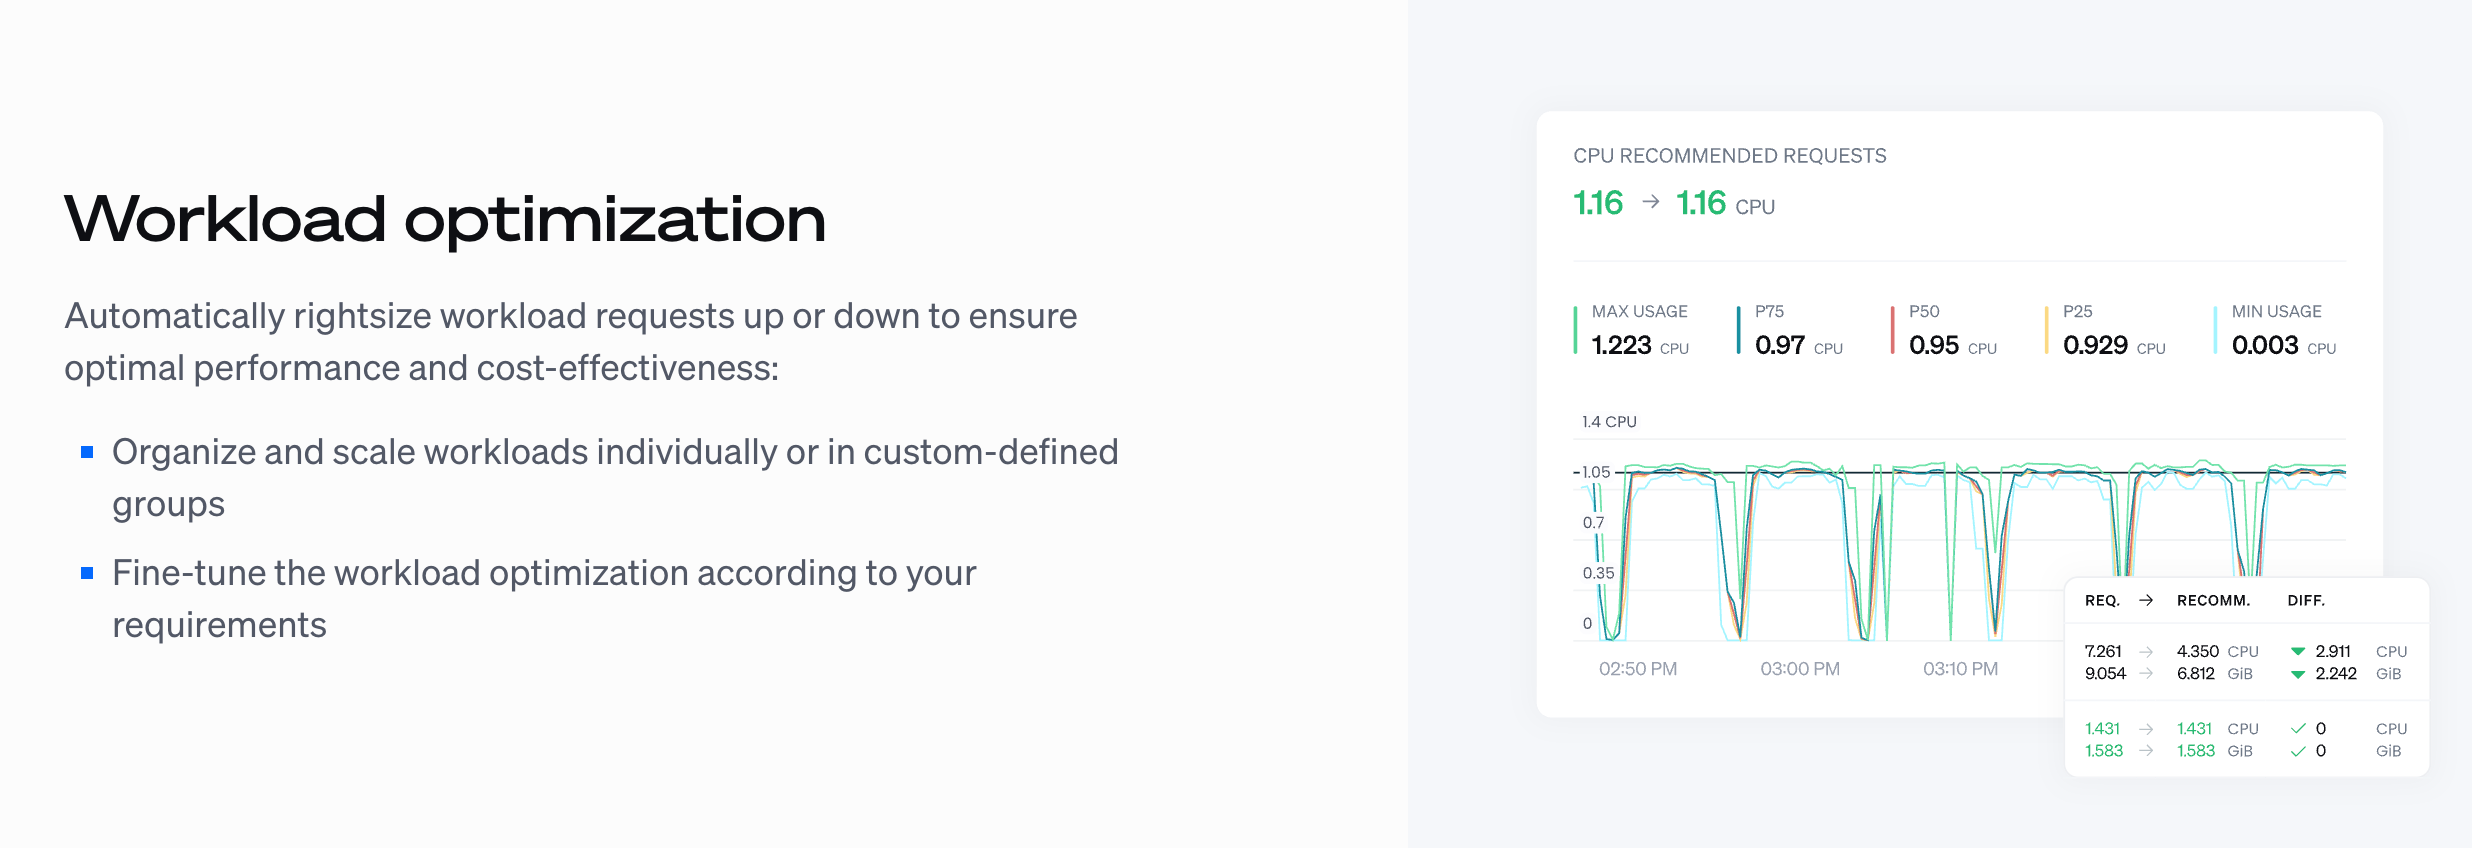Image resolution: width=2472 pixels, height=848 pixels.
Task: Click the arrow next to 7.261 request value
Action: (x=2146, y=651)
